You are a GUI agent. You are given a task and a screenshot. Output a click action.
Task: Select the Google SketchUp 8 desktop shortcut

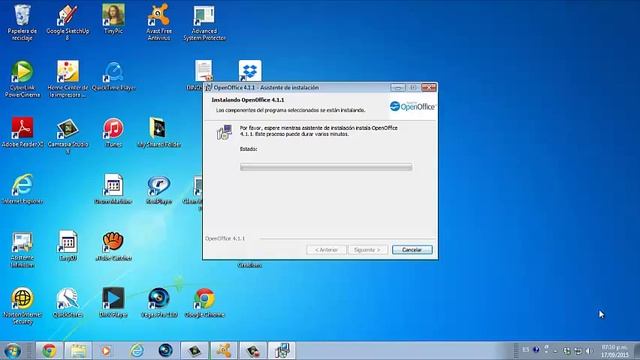(67, 22)
